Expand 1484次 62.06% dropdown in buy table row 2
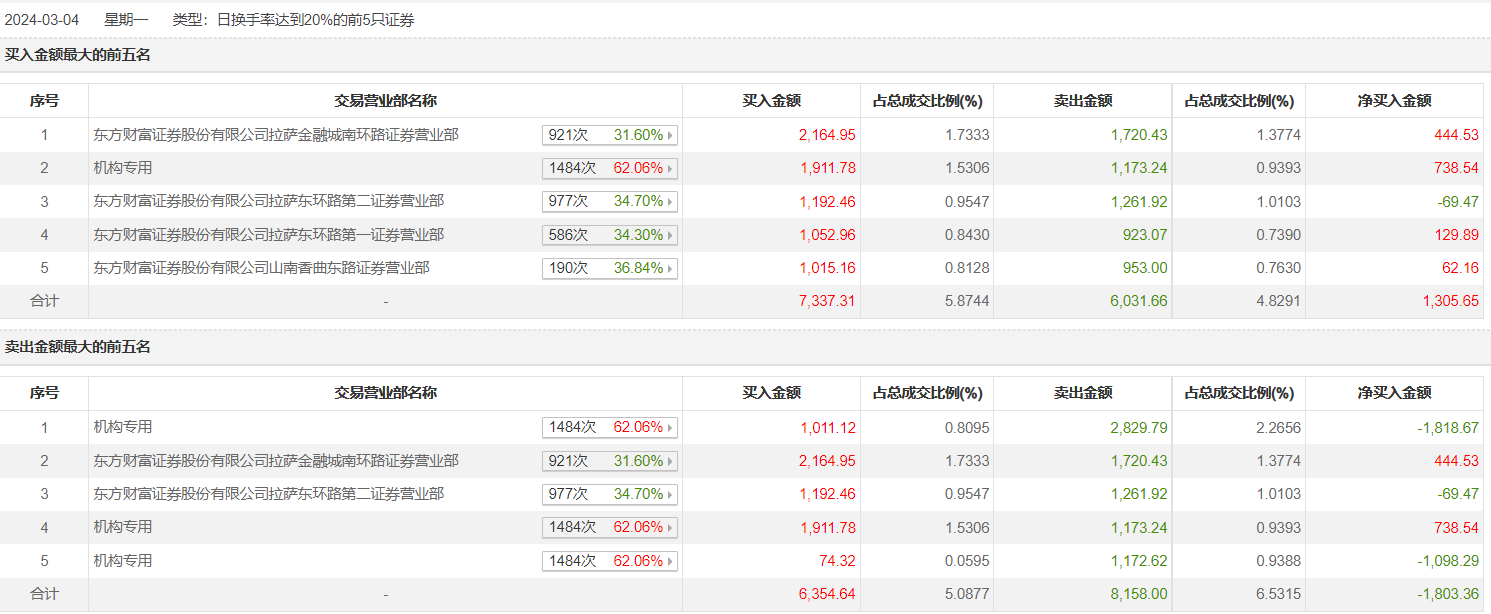 [670, 168]
